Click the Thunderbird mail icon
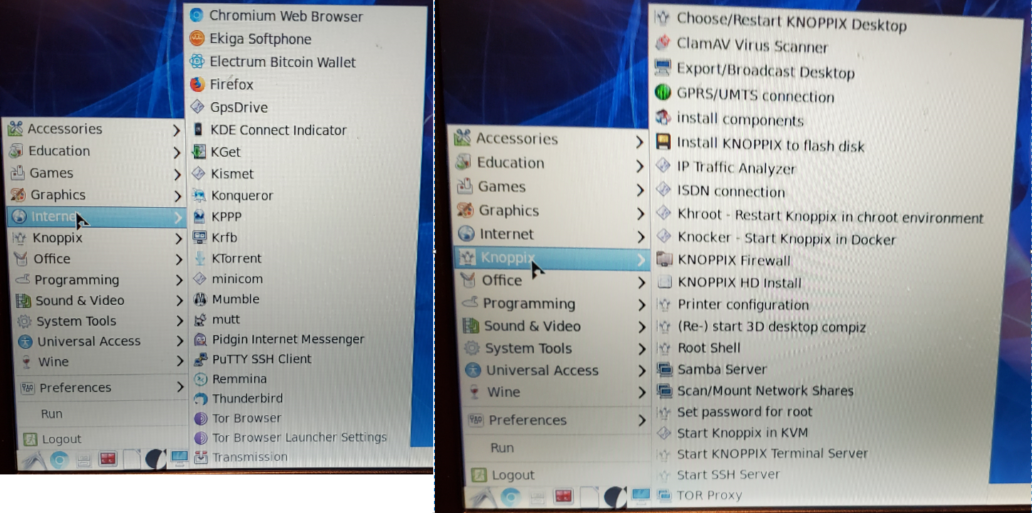 200,398
